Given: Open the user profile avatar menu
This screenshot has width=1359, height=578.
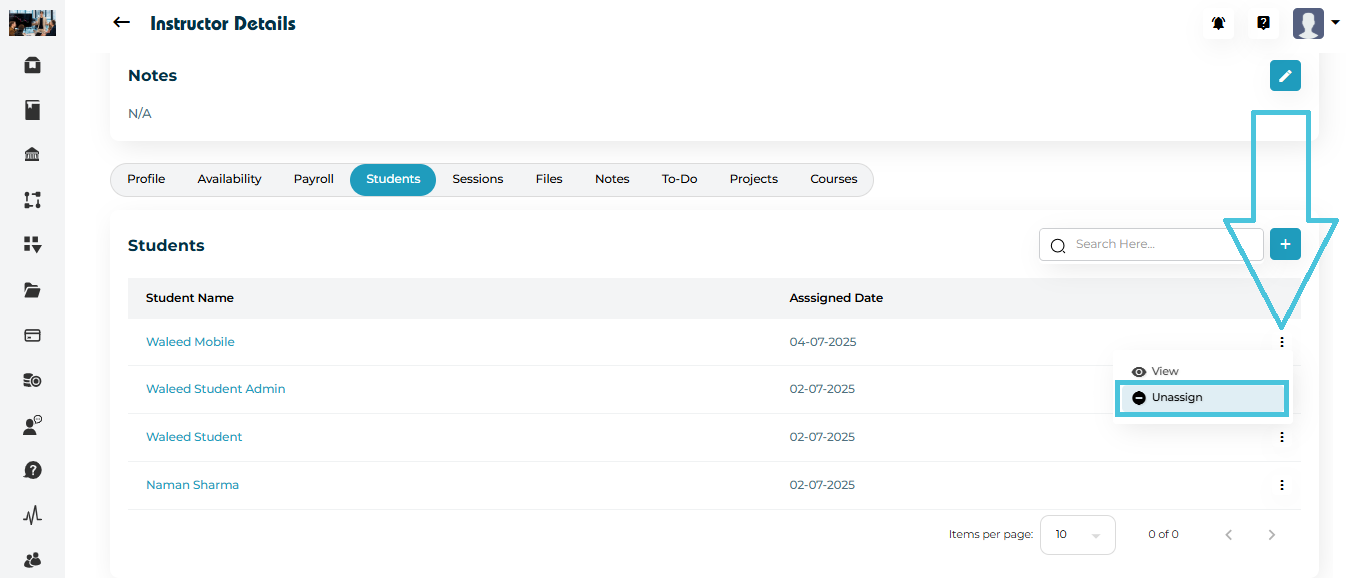Looking at the screenshot, I should 1314,23.
